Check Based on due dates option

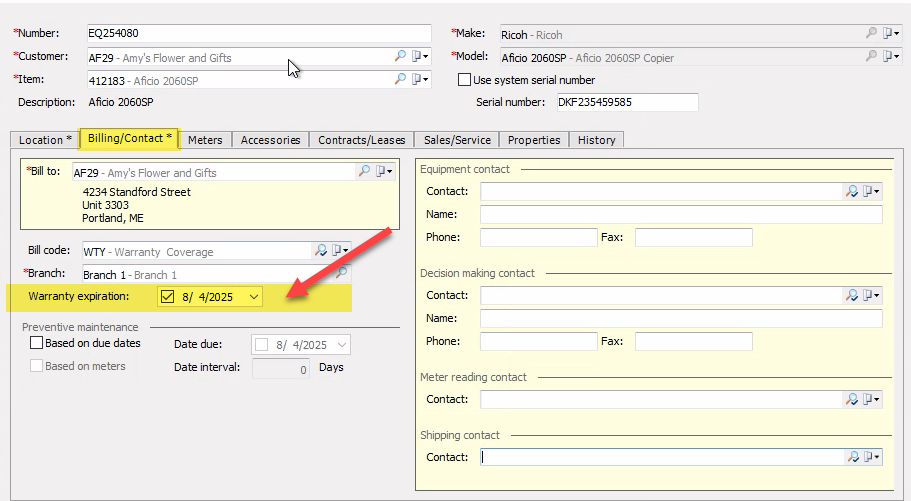[x=36, y=343]
